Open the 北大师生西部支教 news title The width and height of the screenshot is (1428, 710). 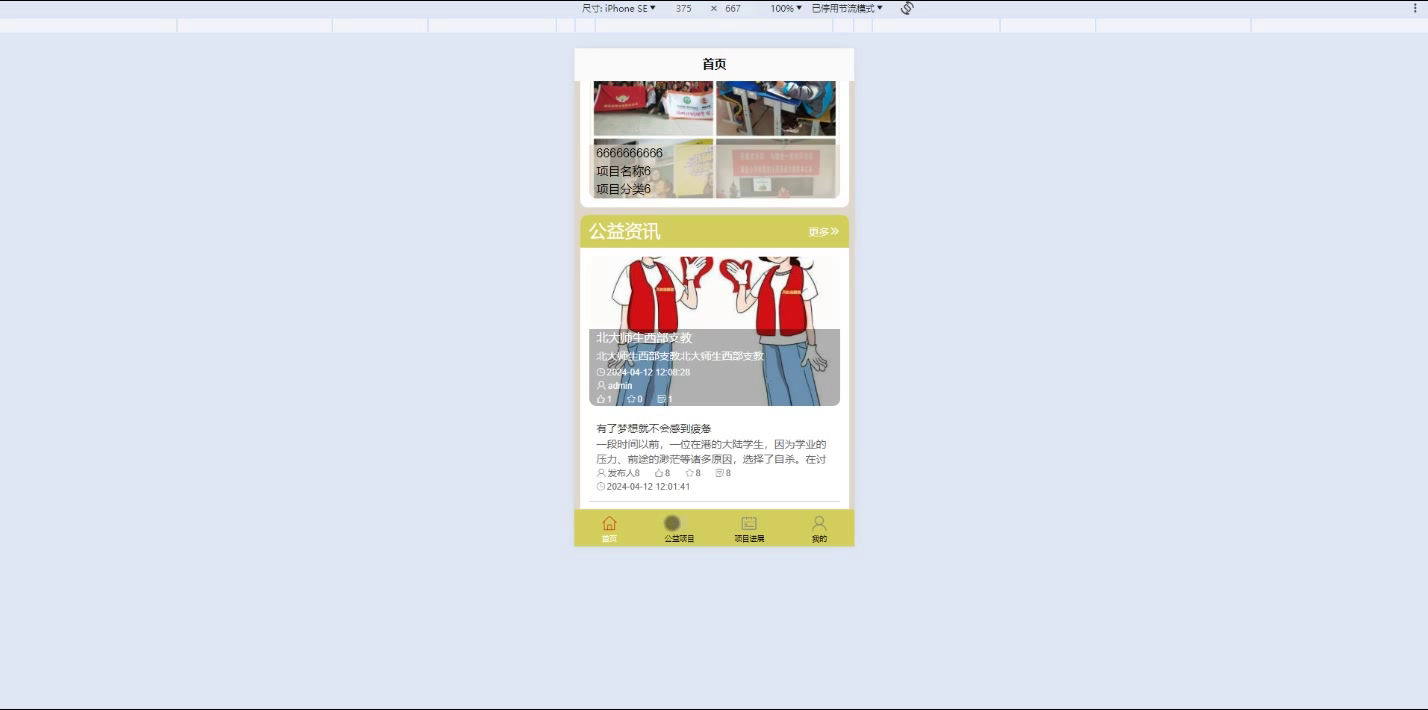click(644, 338)
